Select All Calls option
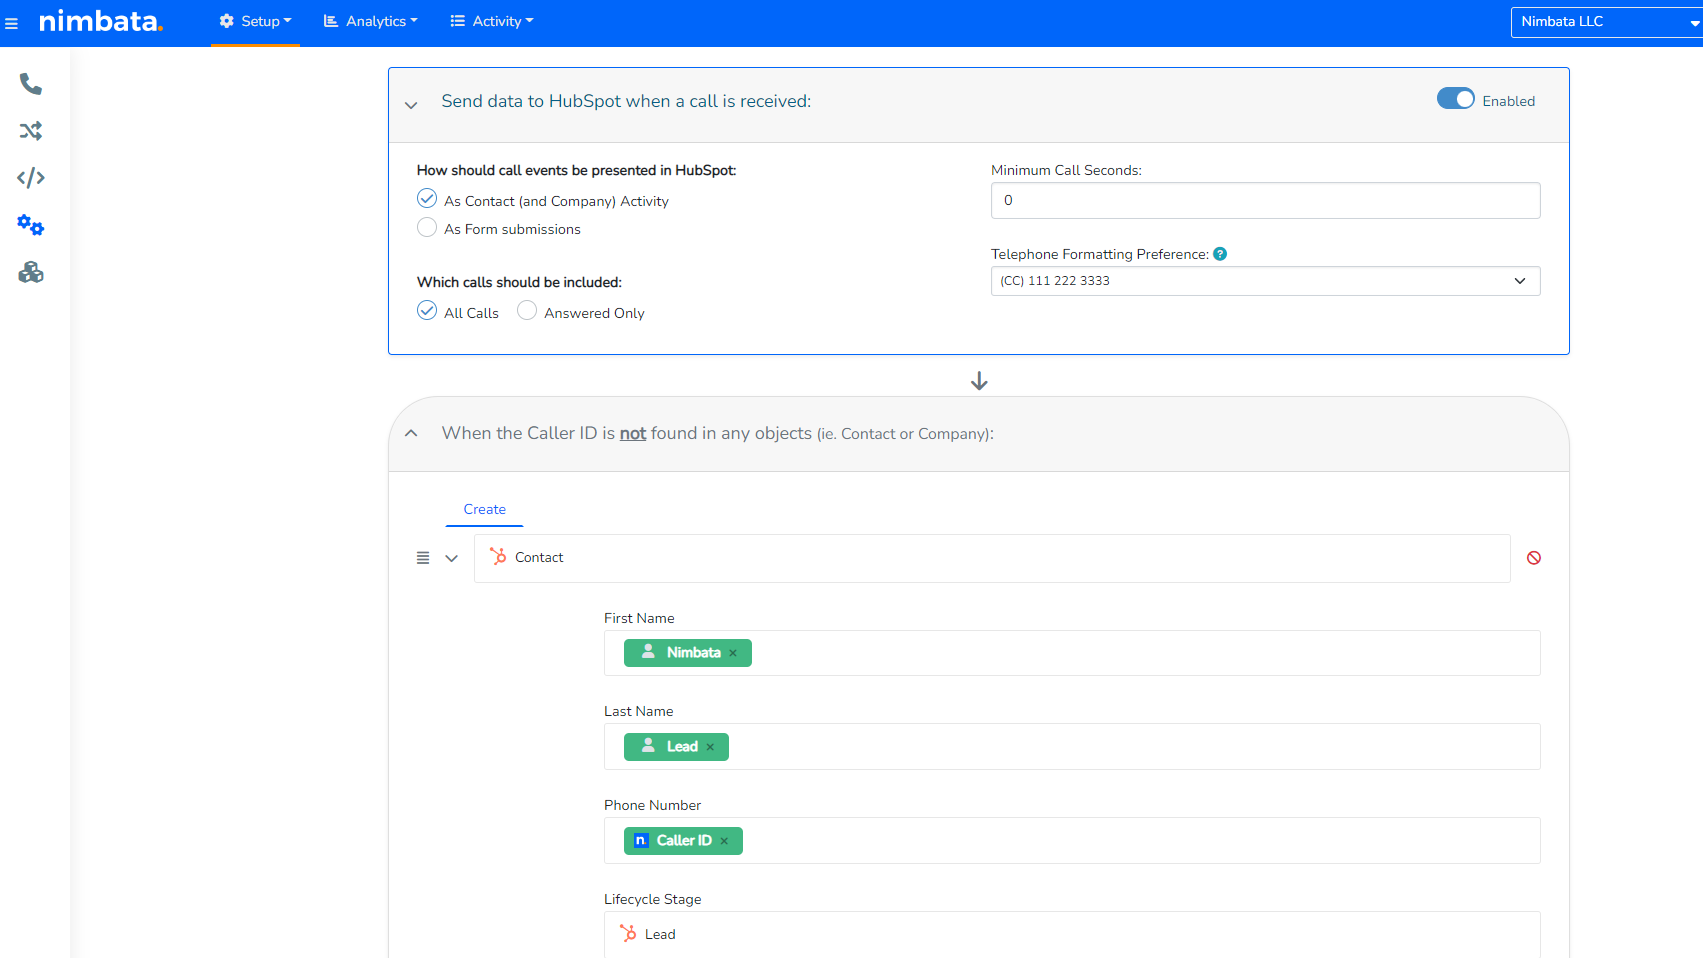Screen dimensions: 1703x958 pyautogui.click(x=427, y=311)
